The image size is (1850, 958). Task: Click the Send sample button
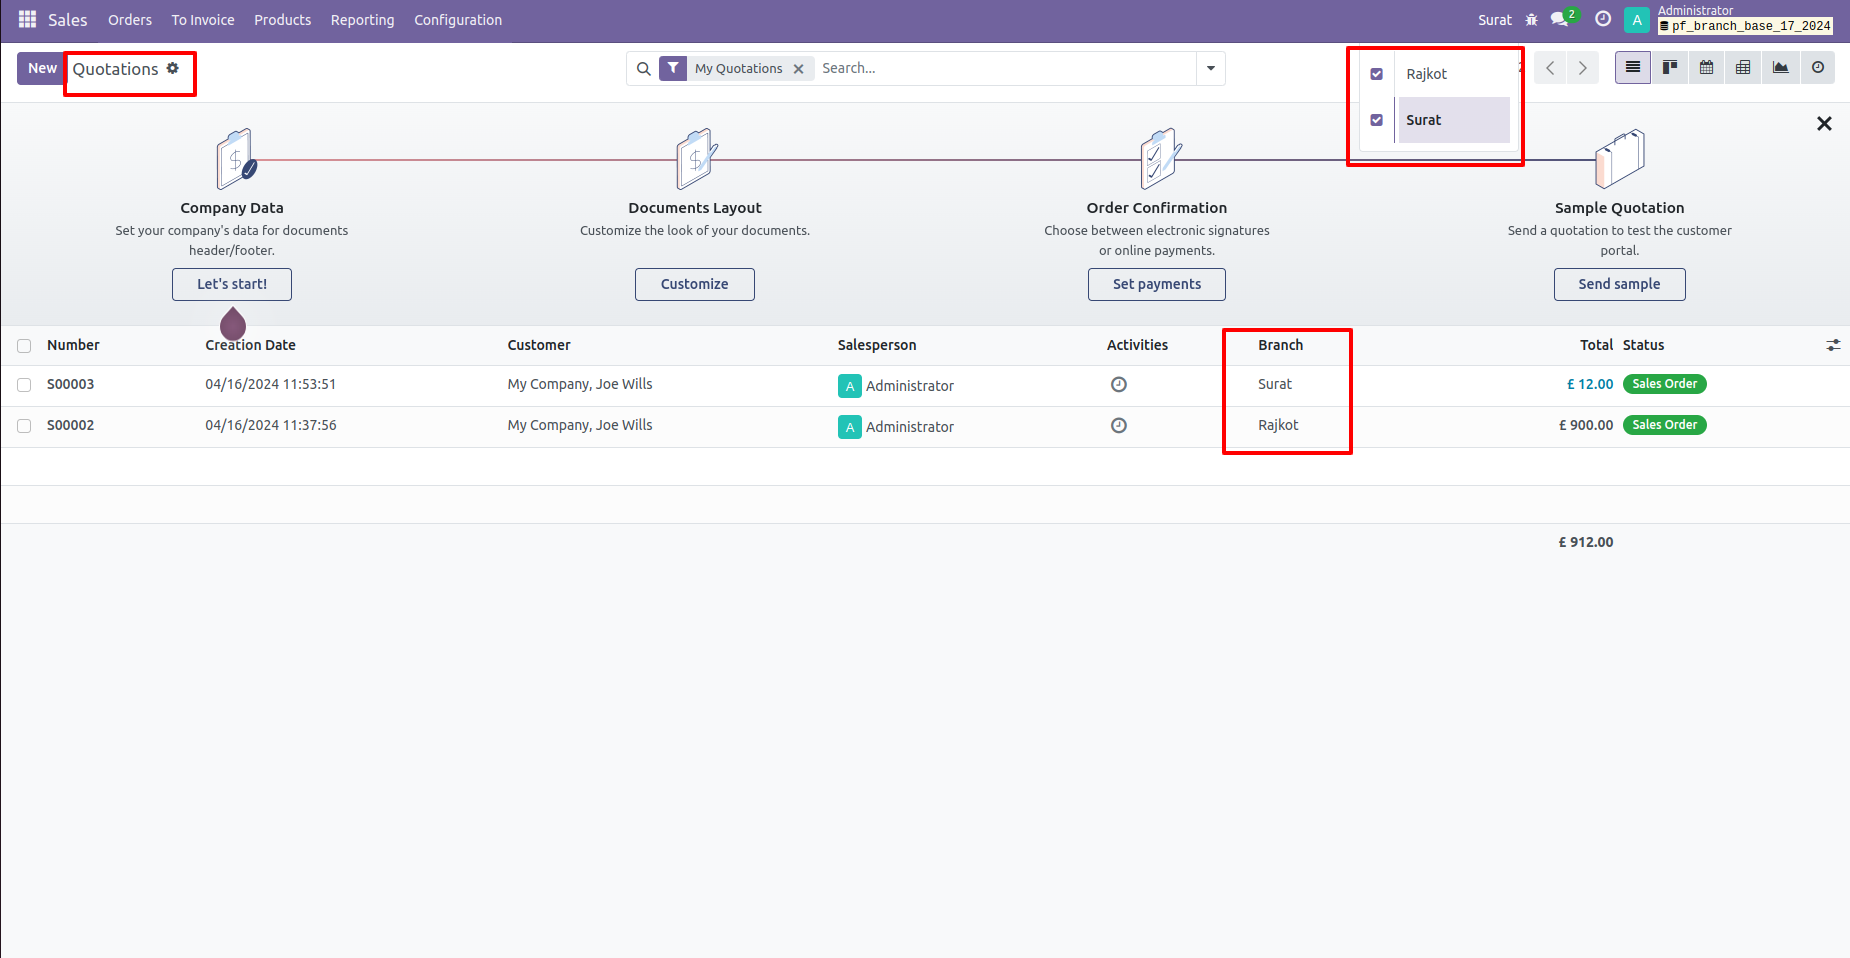click(x=1619, y=284)
